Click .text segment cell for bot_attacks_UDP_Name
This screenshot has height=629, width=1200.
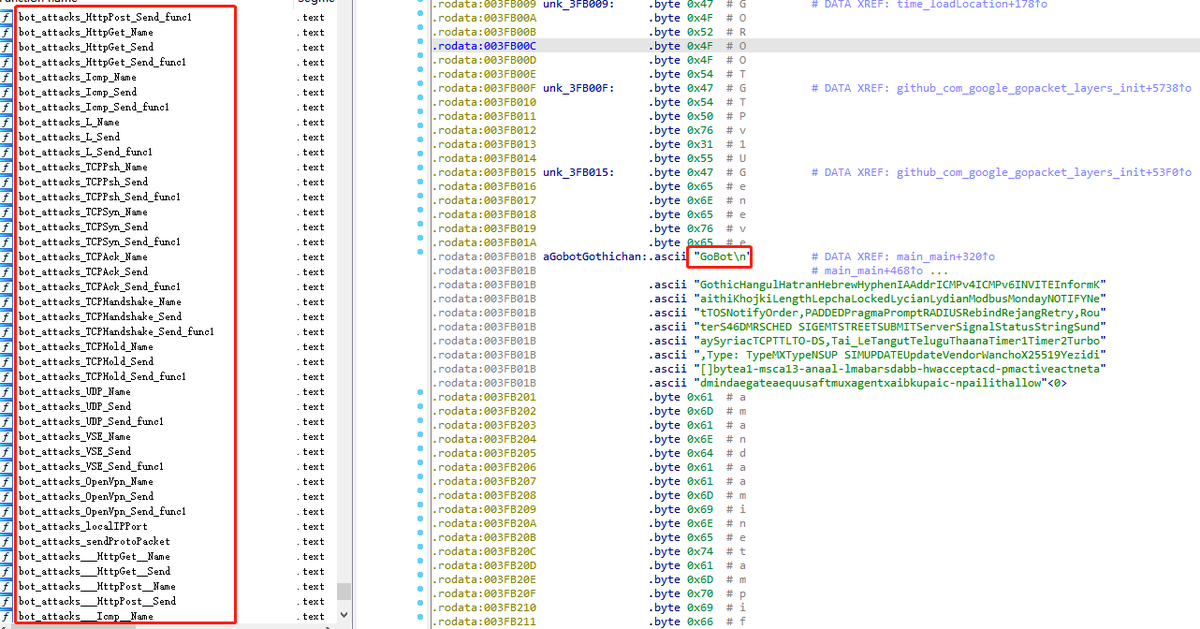[x=313, y=392]
